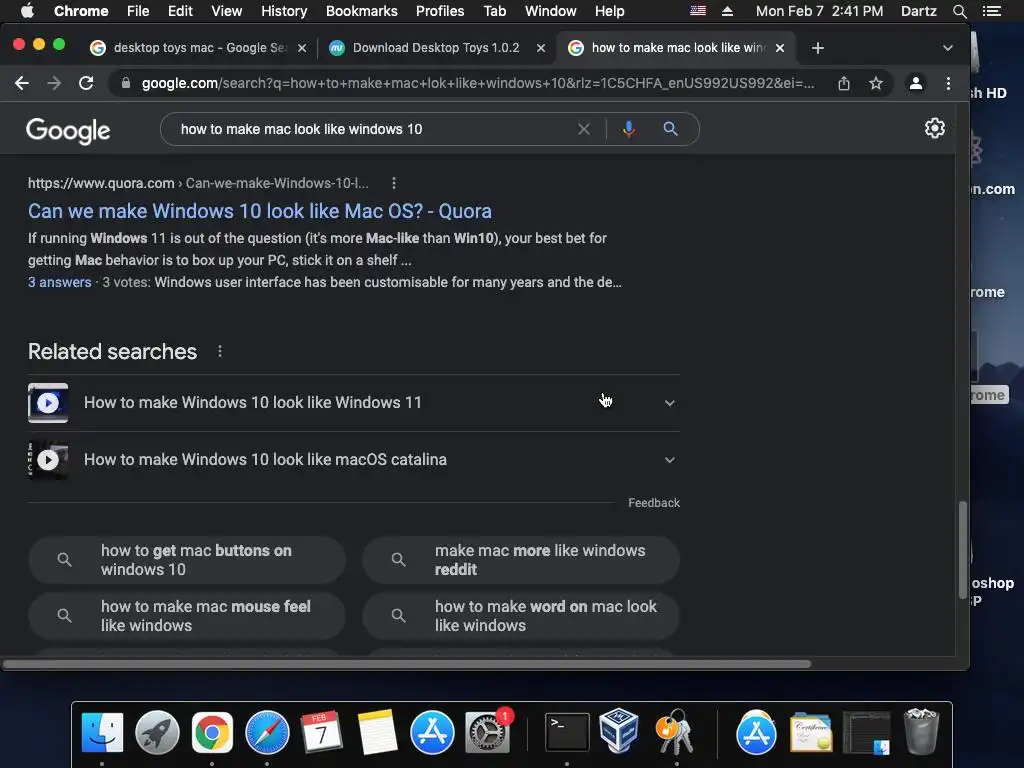The height and width of the screenshot is (768, 1024).
Task: Open the tab search dropdown arrow
Action: 948,48
